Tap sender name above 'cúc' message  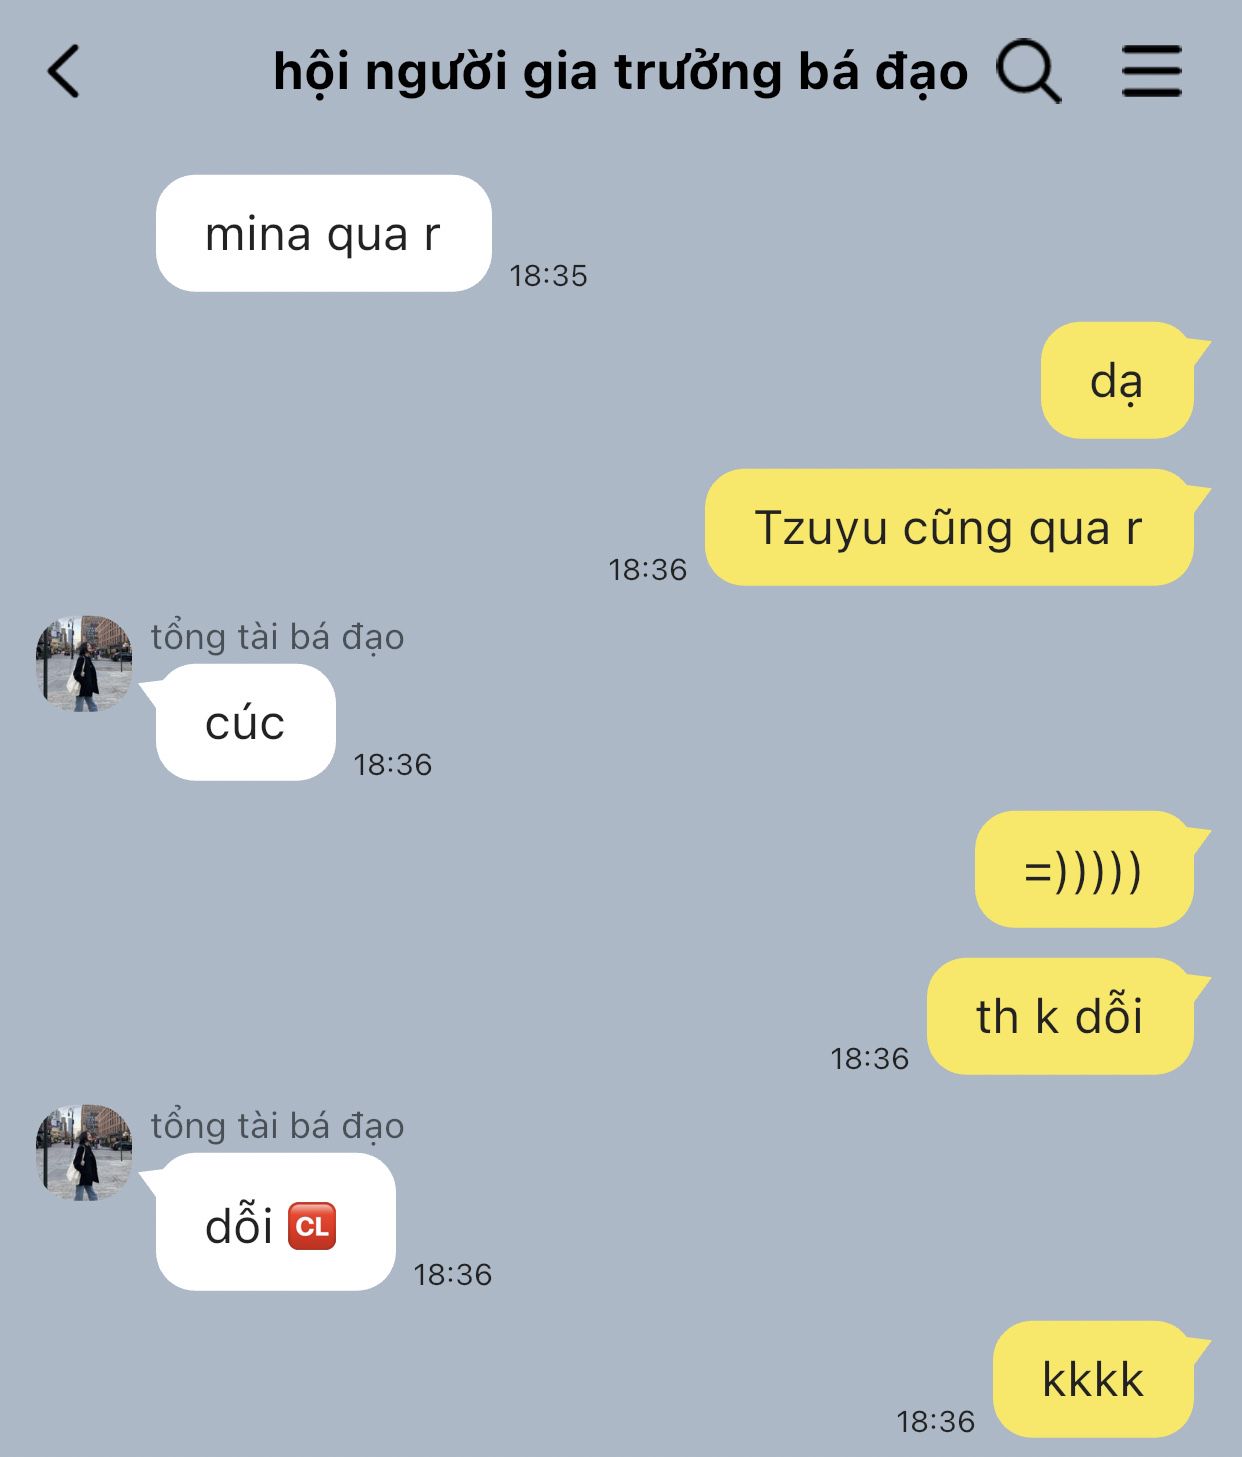[277, 637]
